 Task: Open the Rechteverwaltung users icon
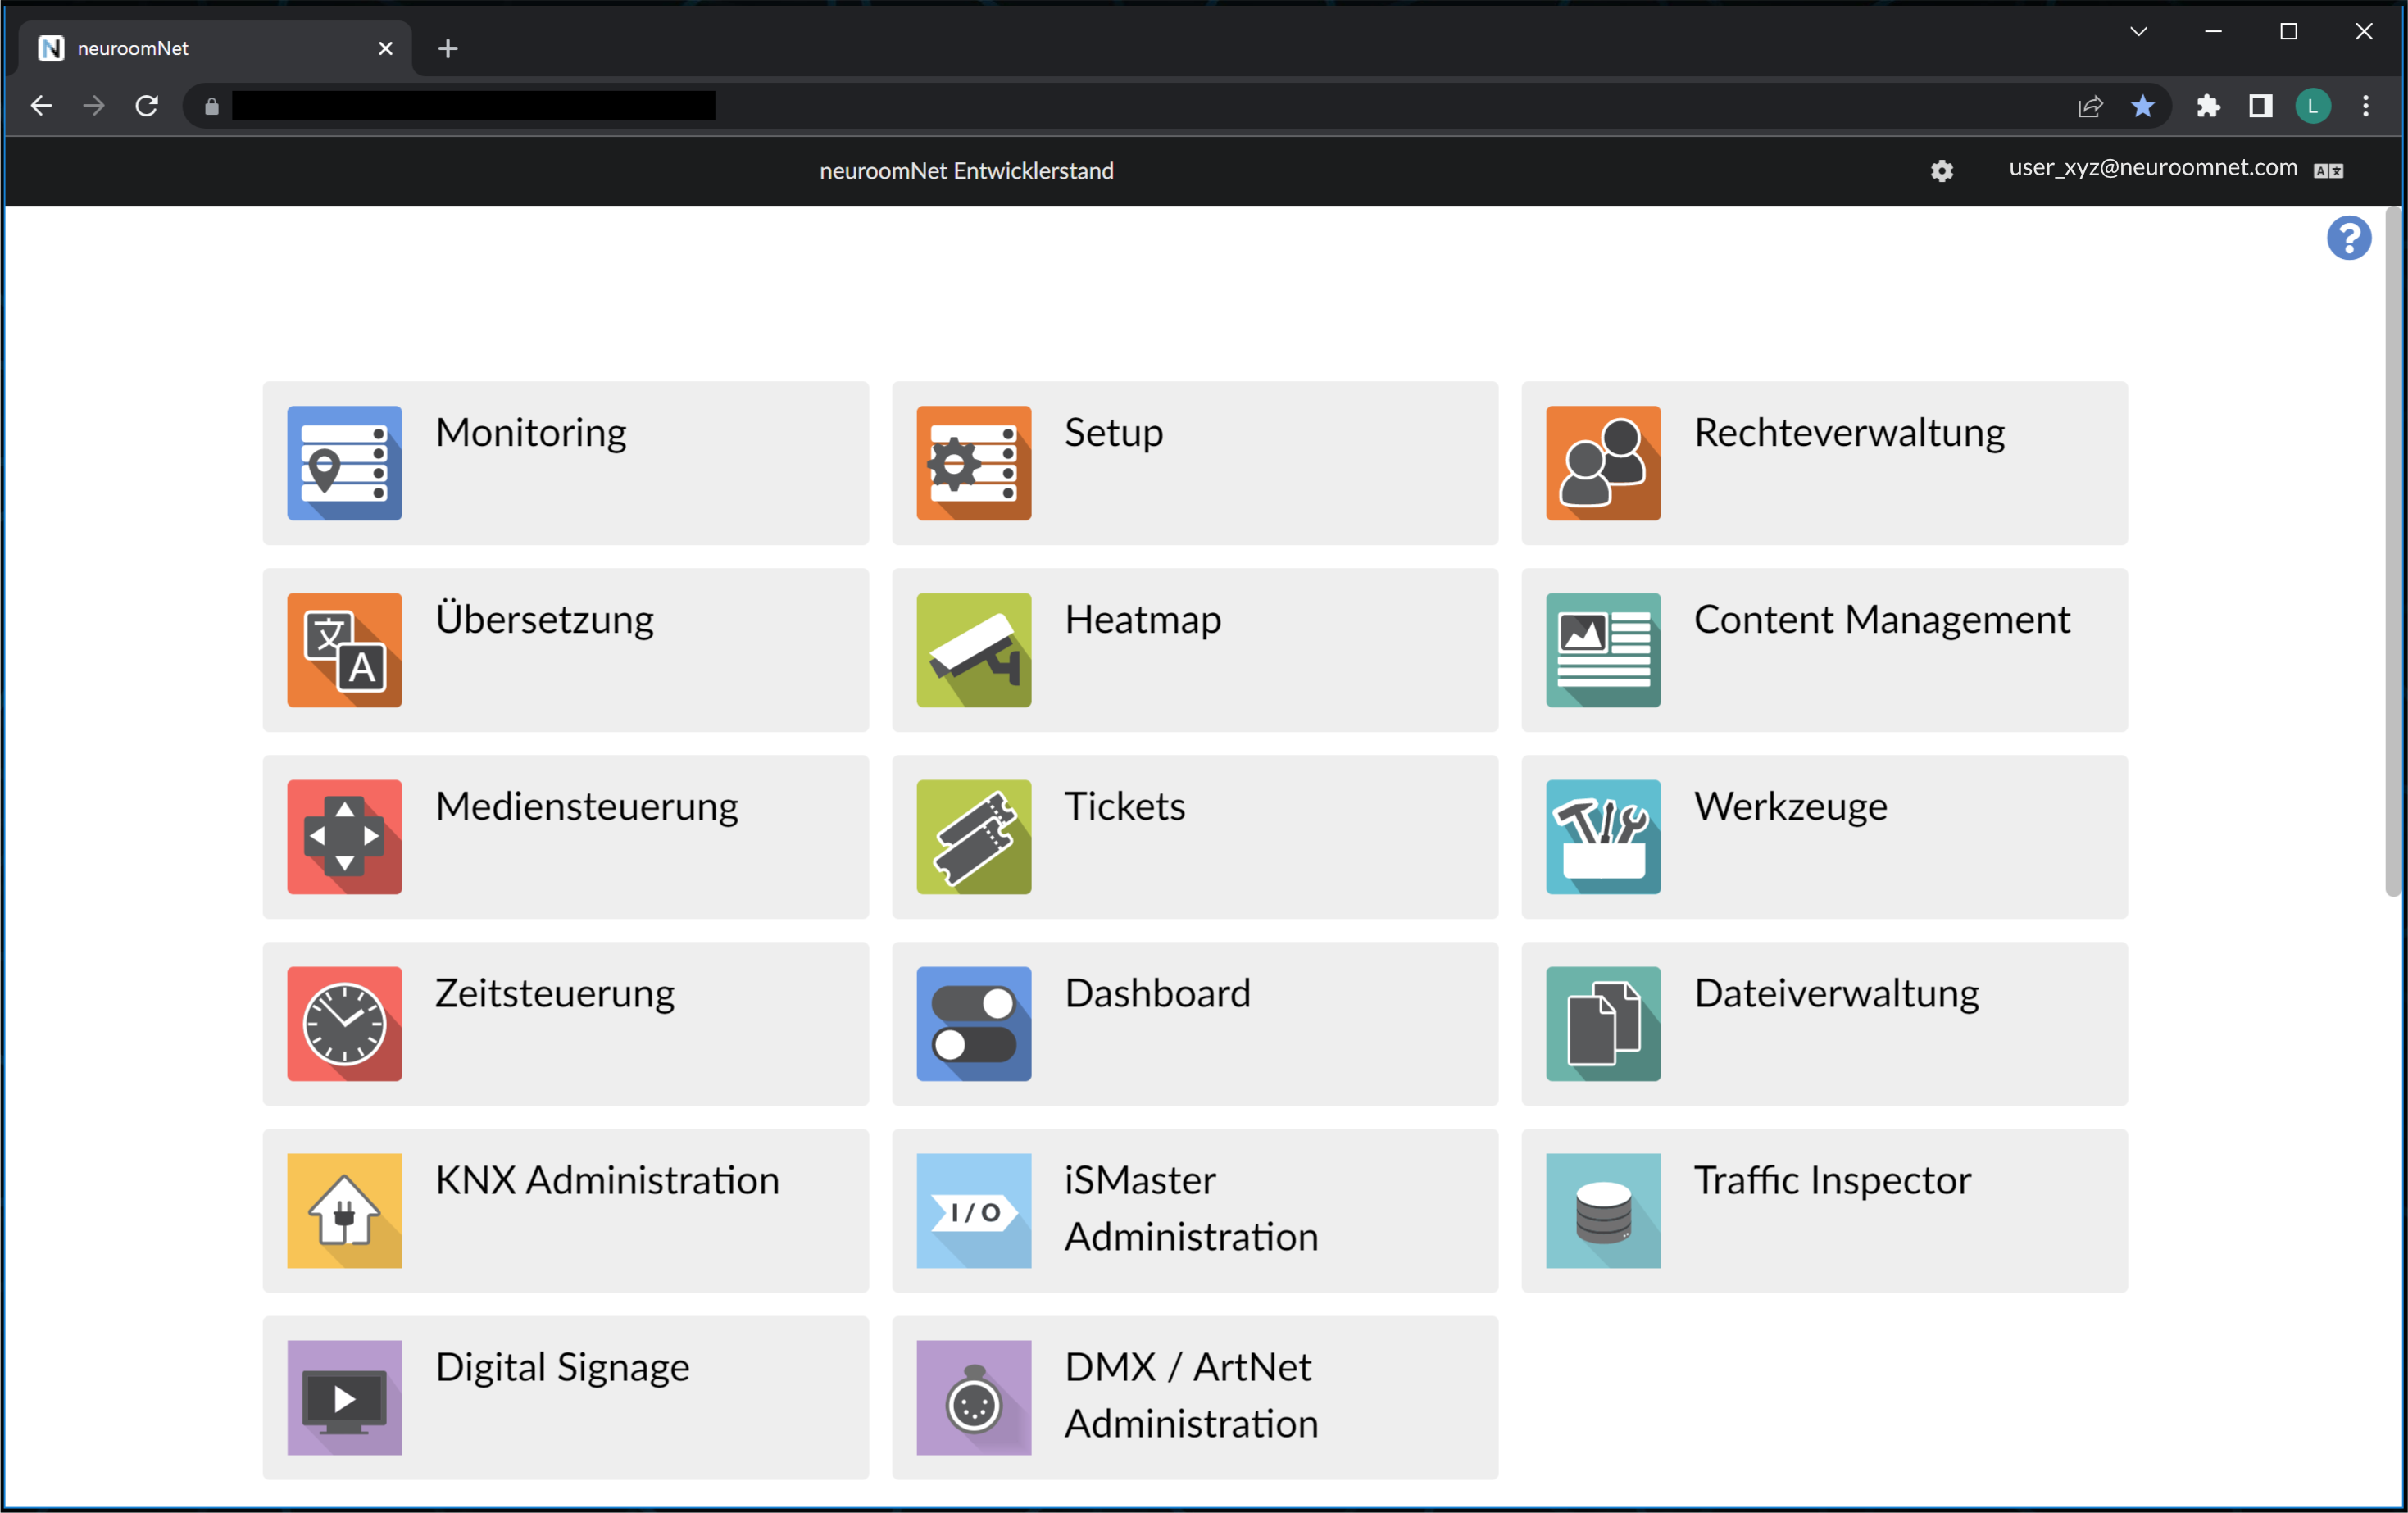1603,463
